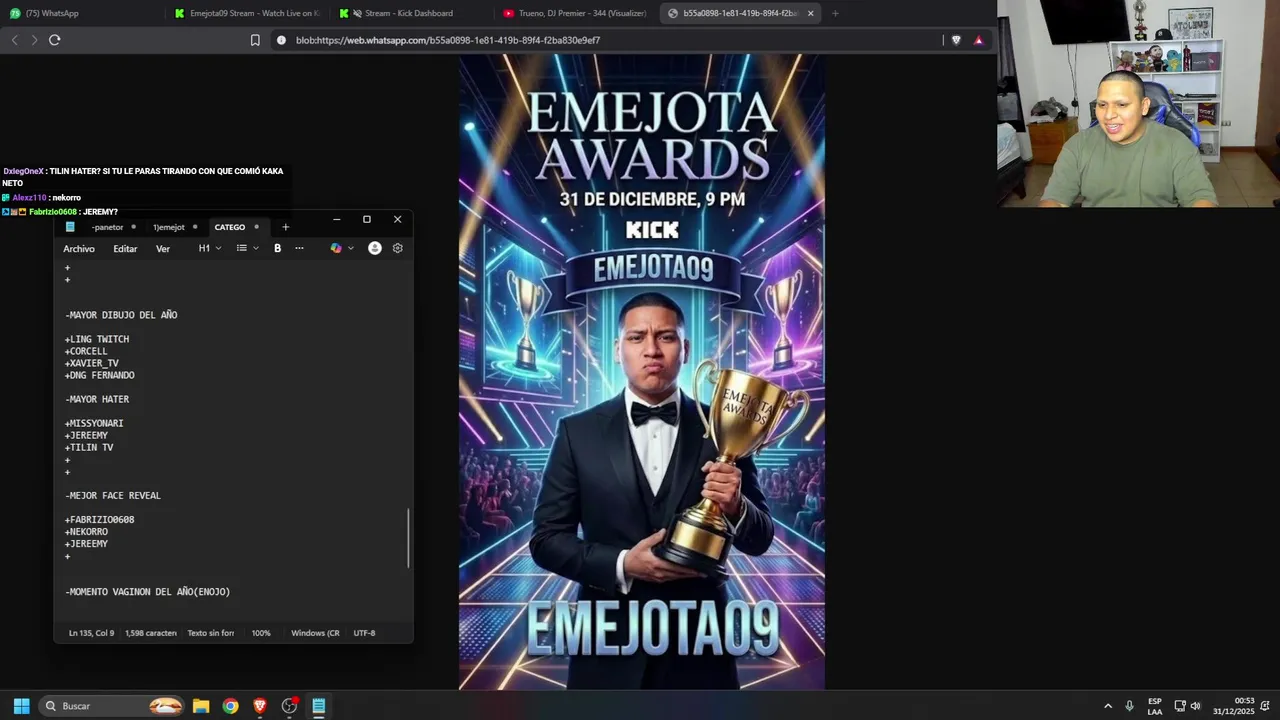Open Brave Rewards triangle icon

978,40
